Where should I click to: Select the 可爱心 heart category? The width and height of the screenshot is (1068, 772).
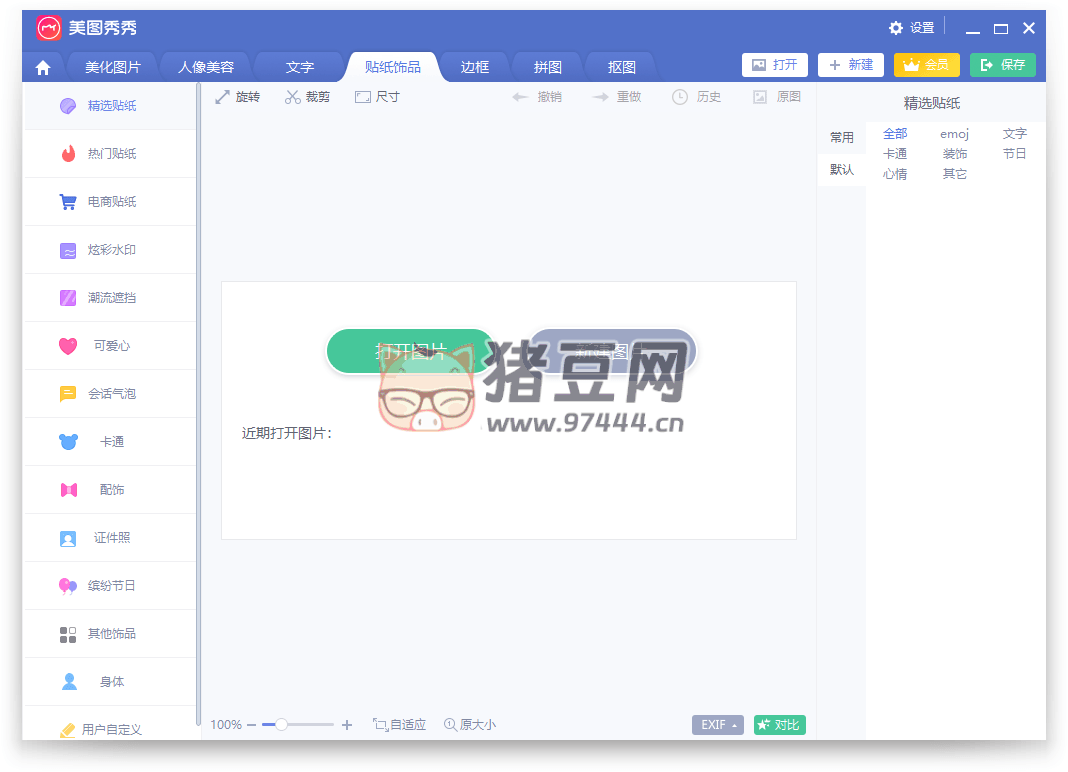(x=110, y=346)
